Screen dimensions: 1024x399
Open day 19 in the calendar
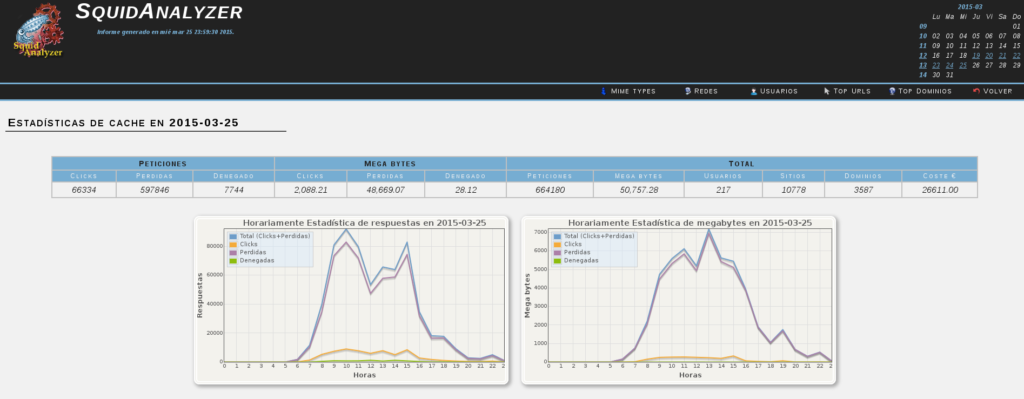(976, 56)
